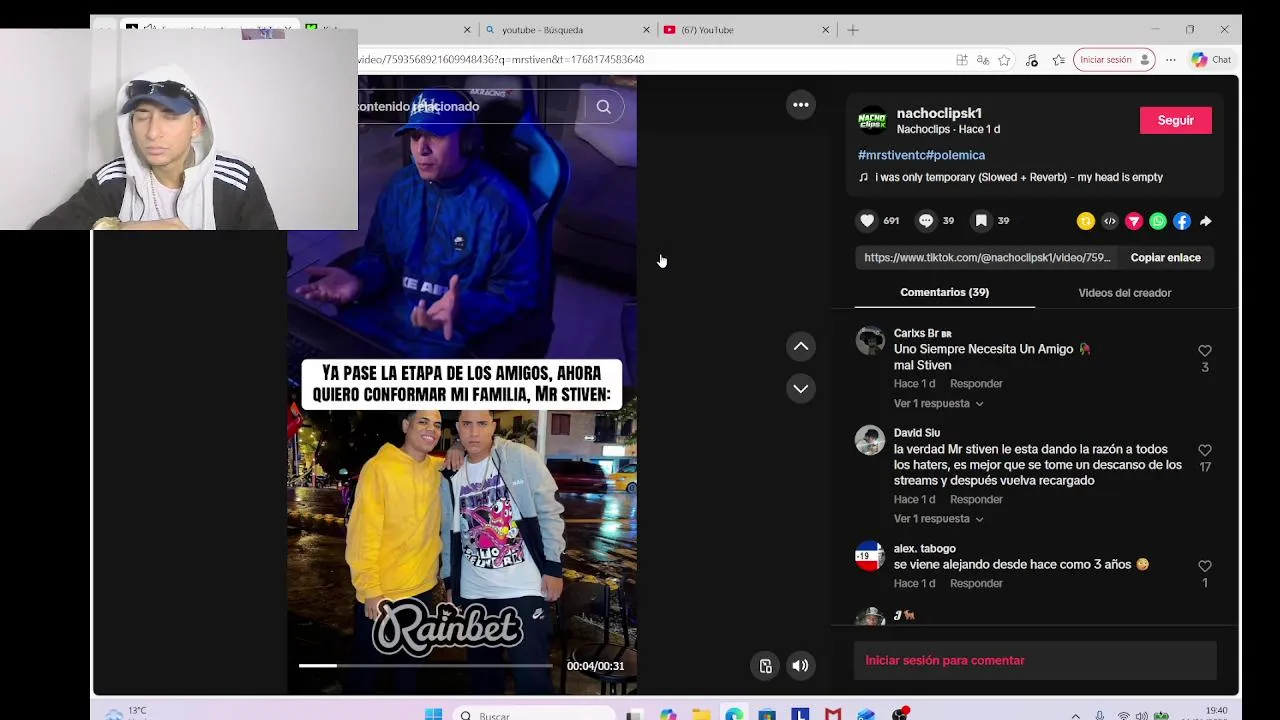Go to the previous video with the up arrow

(801, 346)
